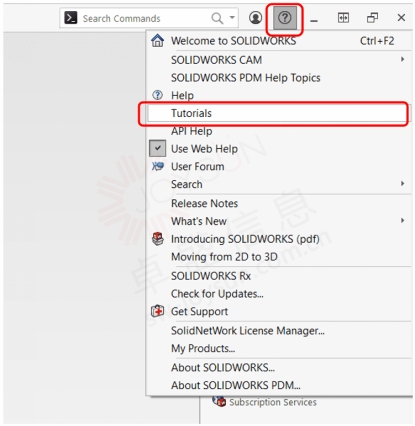Click the Get Support first-aid icon

pos(157,311)
